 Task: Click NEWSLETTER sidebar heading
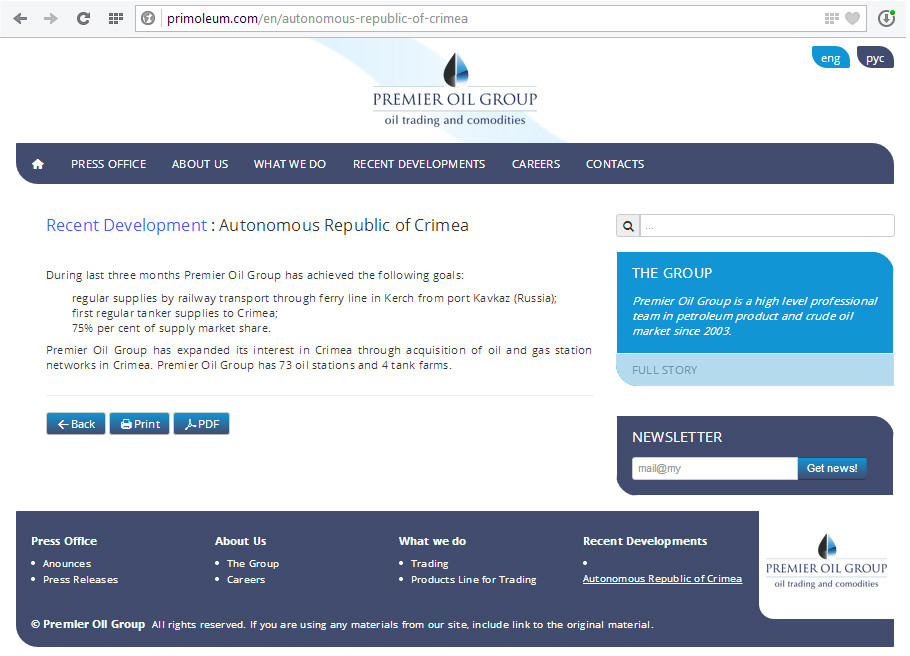click(677, 437)
